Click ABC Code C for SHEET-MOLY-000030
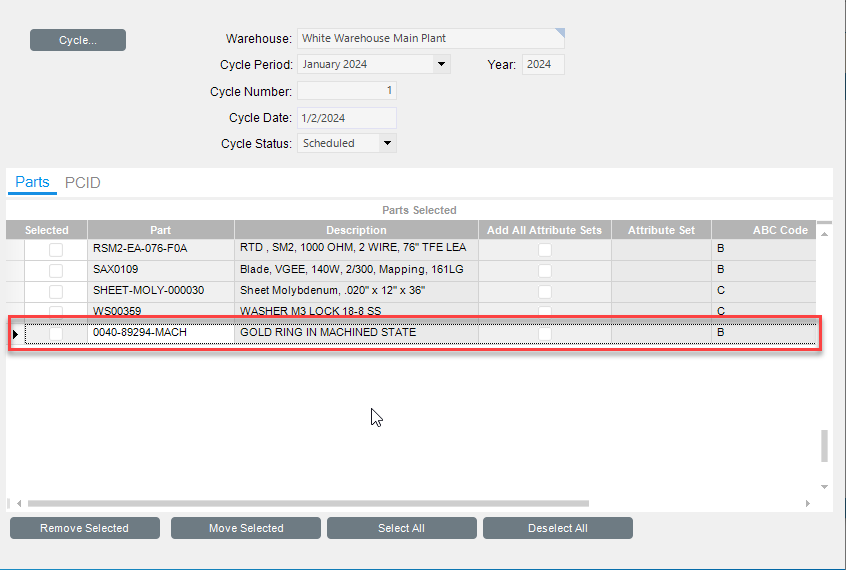Screen dimensions: 846x570 (x=764, y=291)
